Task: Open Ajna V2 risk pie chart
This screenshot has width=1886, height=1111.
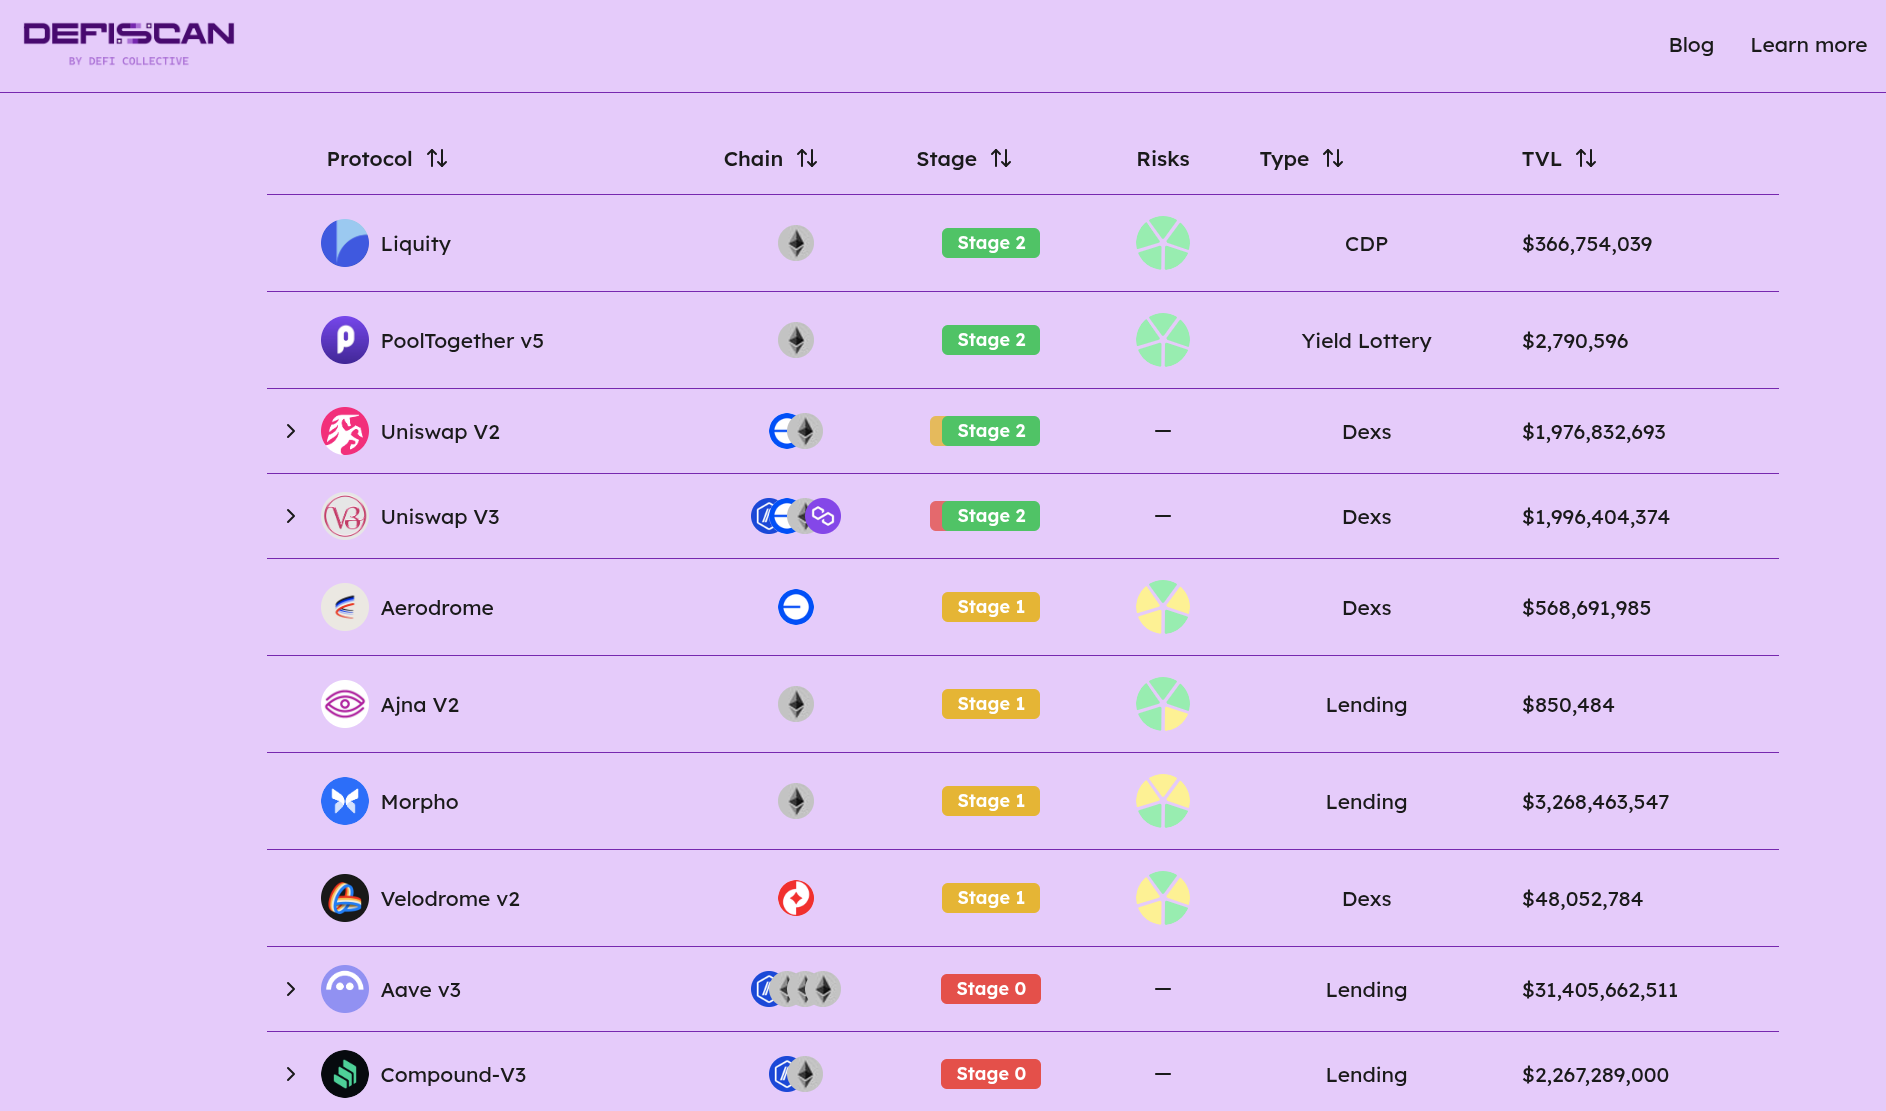Action: point(1163,704)
